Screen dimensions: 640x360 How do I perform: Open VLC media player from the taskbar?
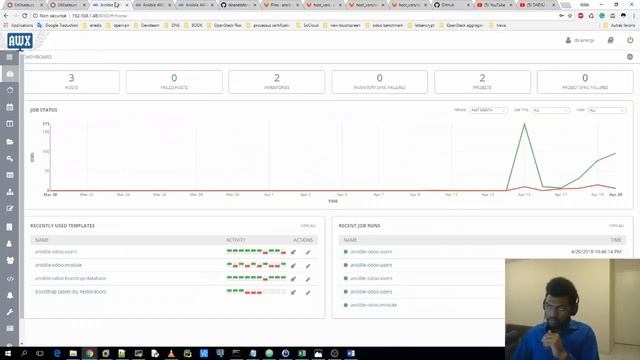(171, 353)
